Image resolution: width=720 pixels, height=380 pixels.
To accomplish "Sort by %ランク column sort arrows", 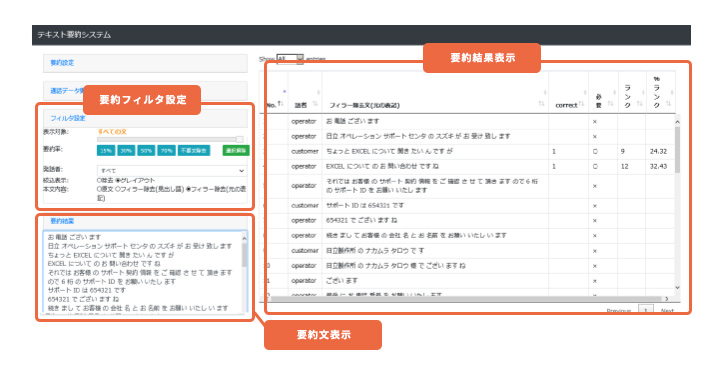I will pyautogui.click(x=668, y=104).
